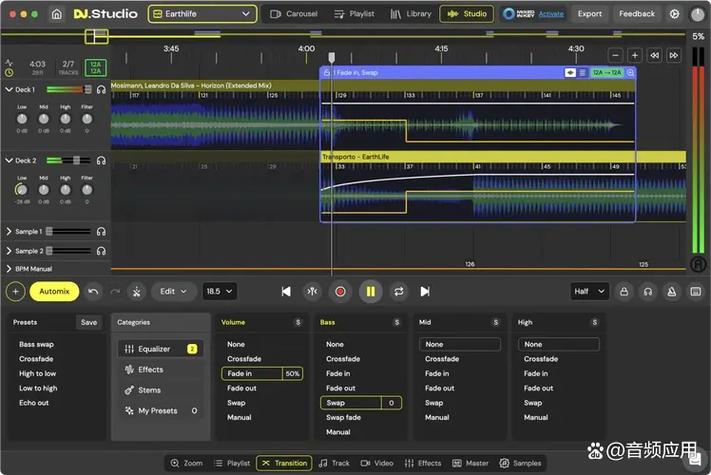Click the lock icon in transport bar
The height and width of the screenshot is (475, 711).
(x=624, y=291)
